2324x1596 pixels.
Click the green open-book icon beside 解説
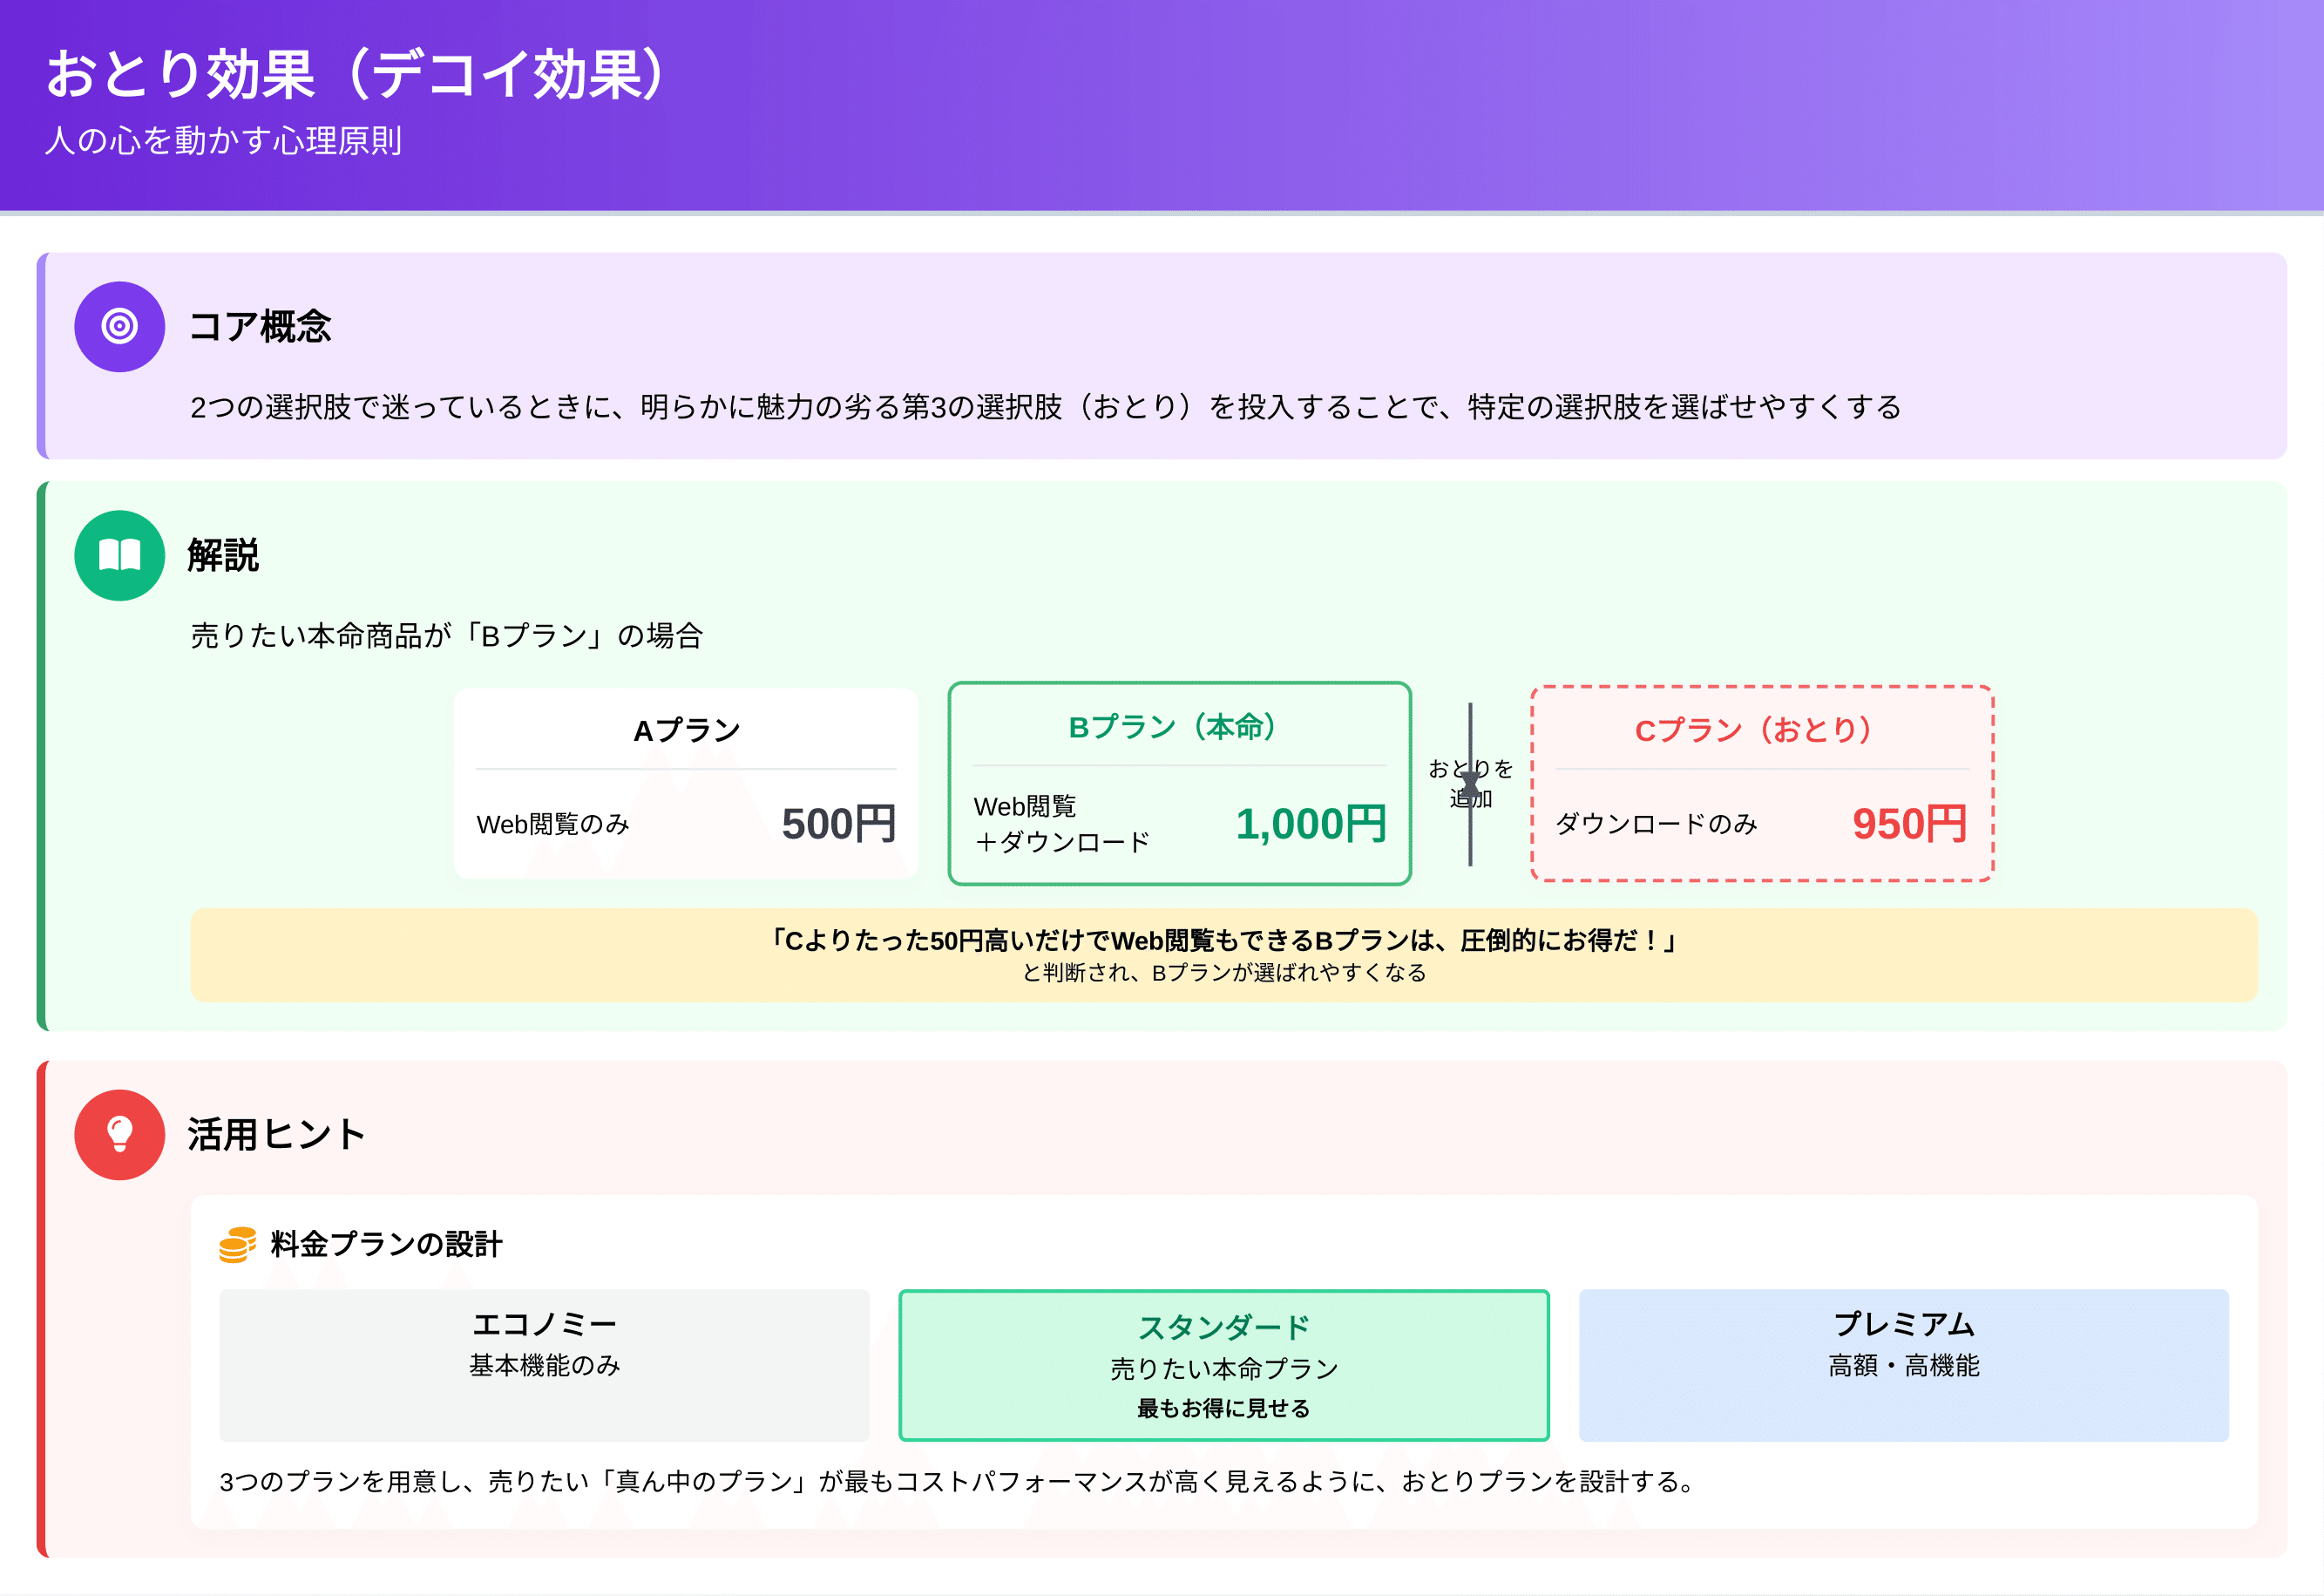pos(119,555)
